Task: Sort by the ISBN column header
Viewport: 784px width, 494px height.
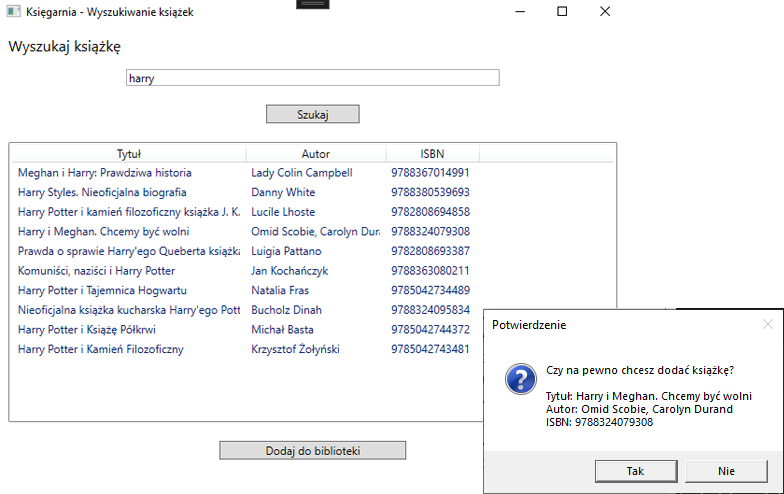Action: tap(432, 154)
